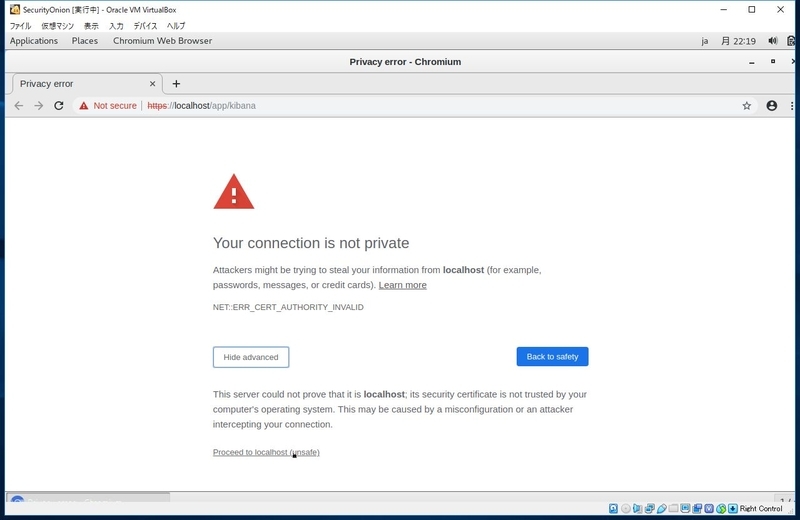Click the VirtualBox hard disk status icon
Screen dimensions: 800x520
[x=613, y=508]
